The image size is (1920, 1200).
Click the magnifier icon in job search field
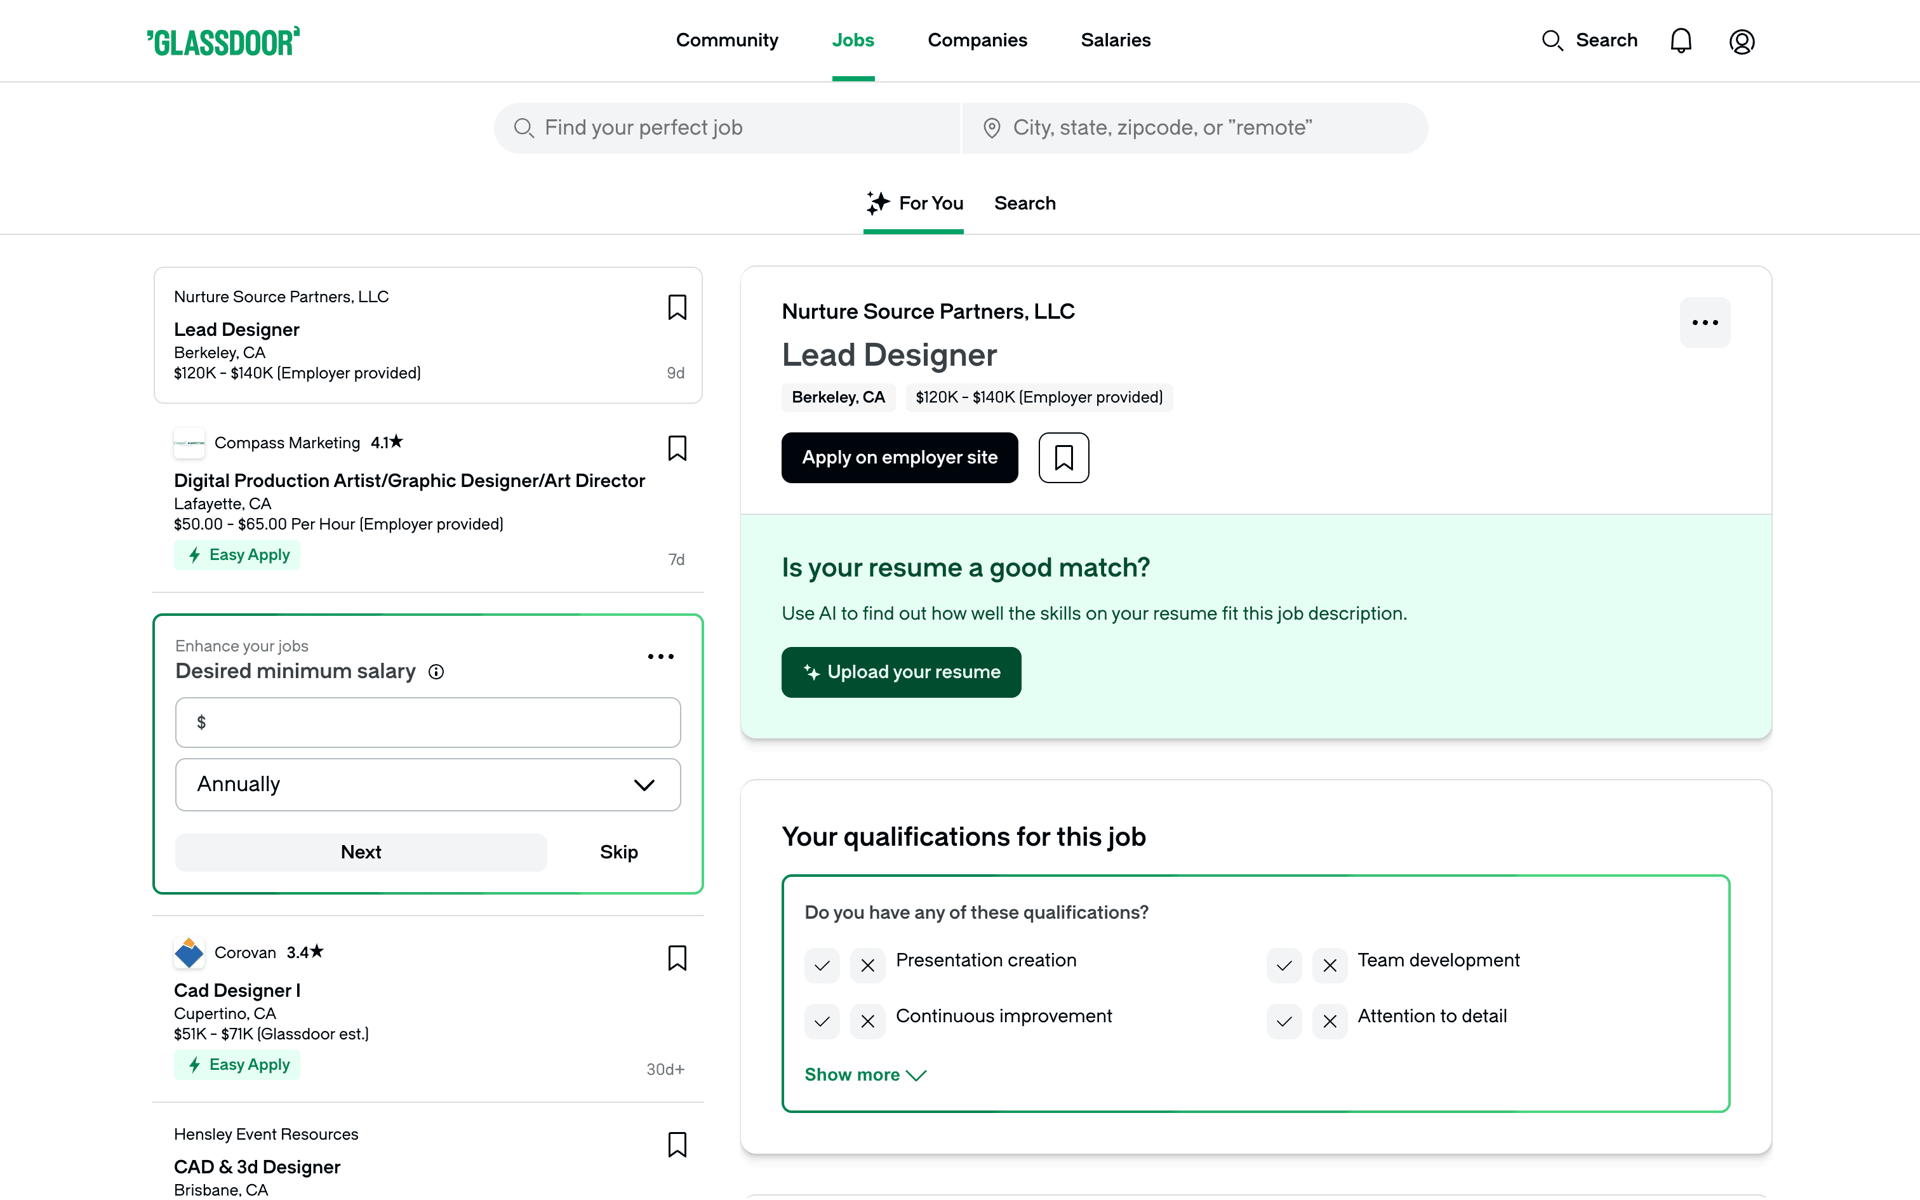[x=524, y=128]
